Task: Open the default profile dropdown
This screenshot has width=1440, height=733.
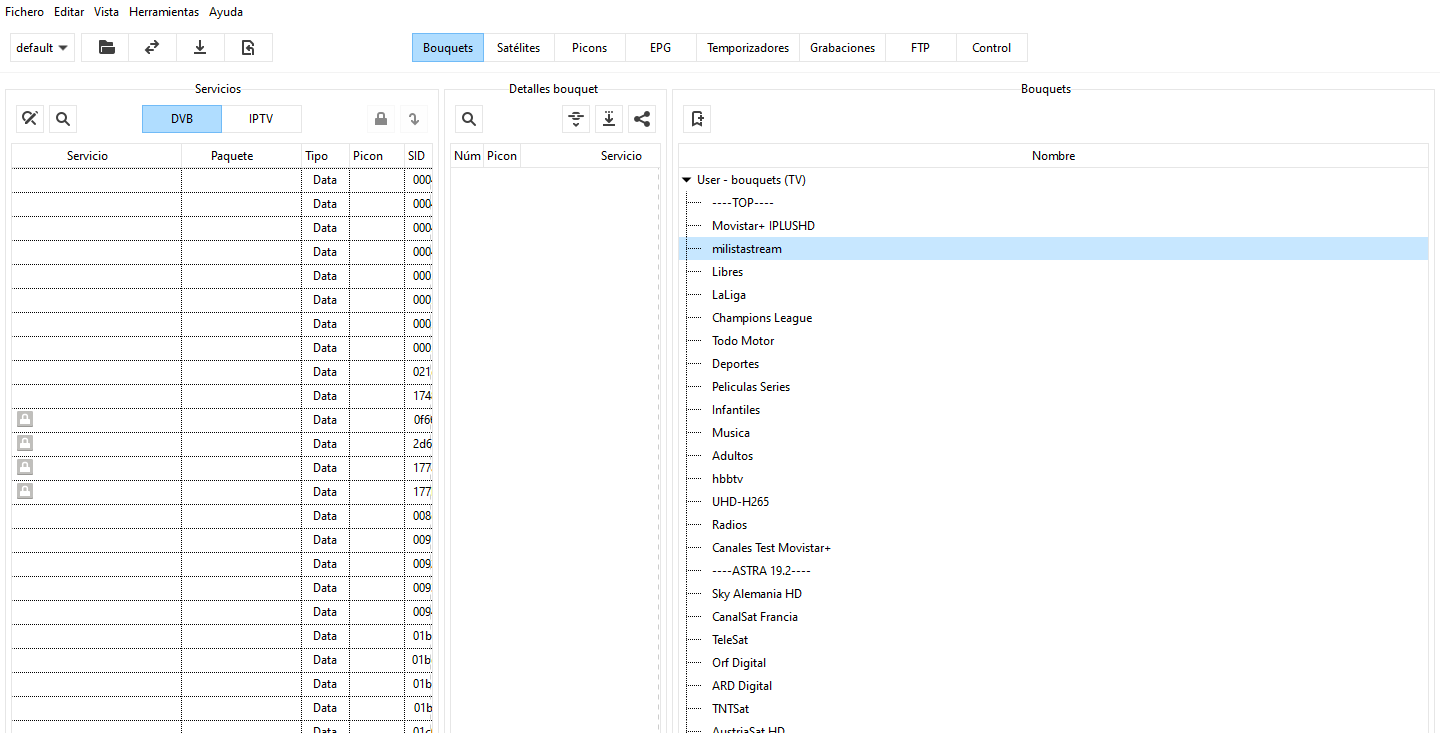Action: [42, 48]
